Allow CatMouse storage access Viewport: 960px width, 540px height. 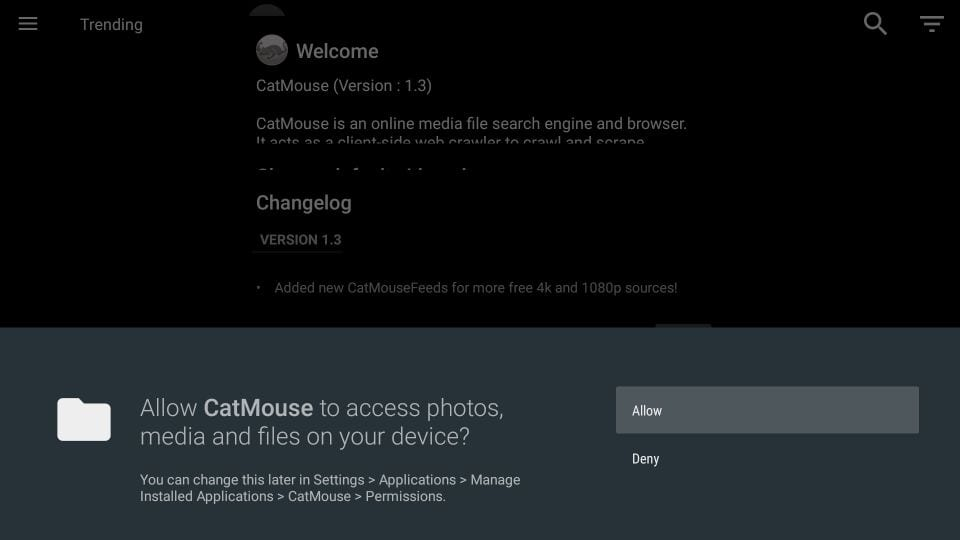pyautogui.click(x=767, y=410)
